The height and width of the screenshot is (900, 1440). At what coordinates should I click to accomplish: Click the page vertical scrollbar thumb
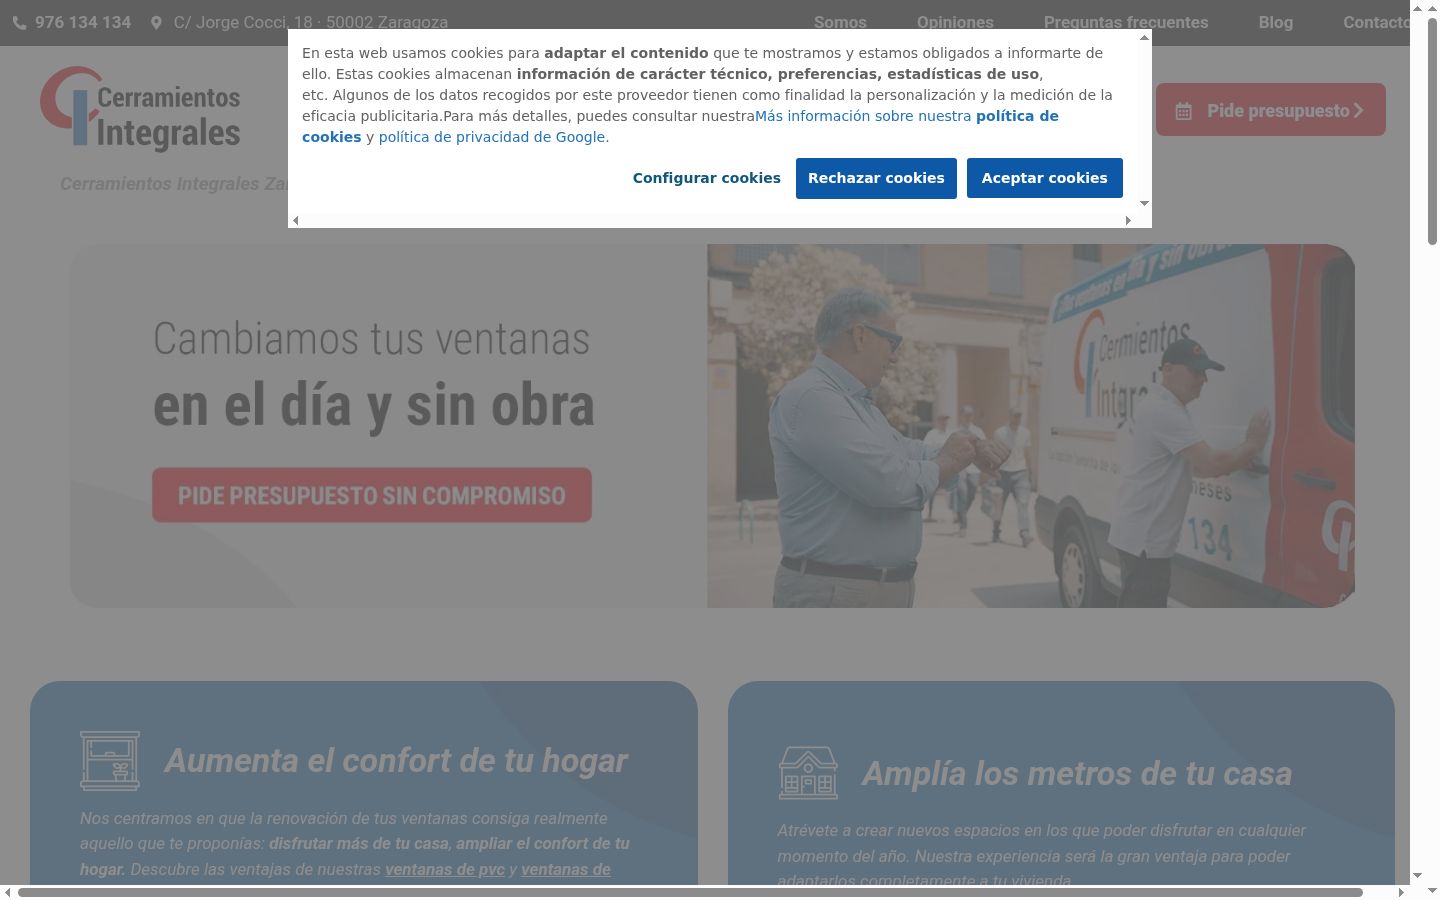coord(1432,130)
